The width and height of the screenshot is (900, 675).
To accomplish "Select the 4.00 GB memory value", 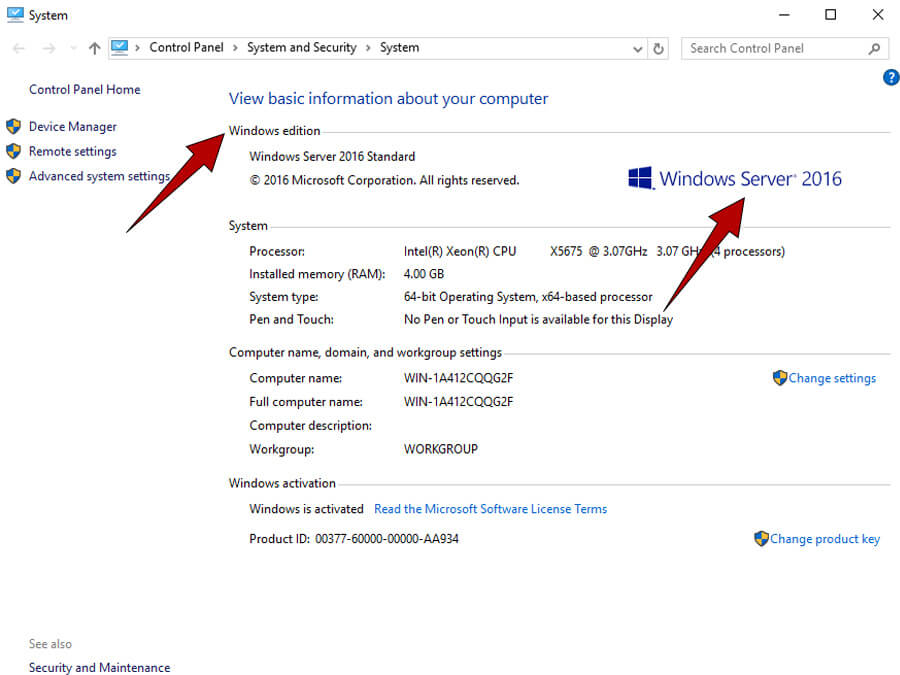I will (424, 274).
